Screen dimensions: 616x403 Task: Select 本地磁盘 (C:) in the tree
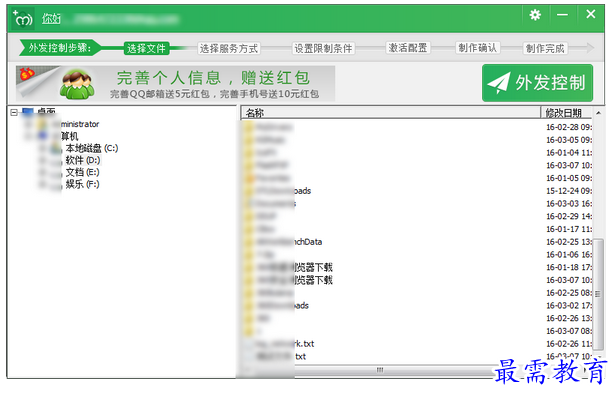tap(92, 148)
